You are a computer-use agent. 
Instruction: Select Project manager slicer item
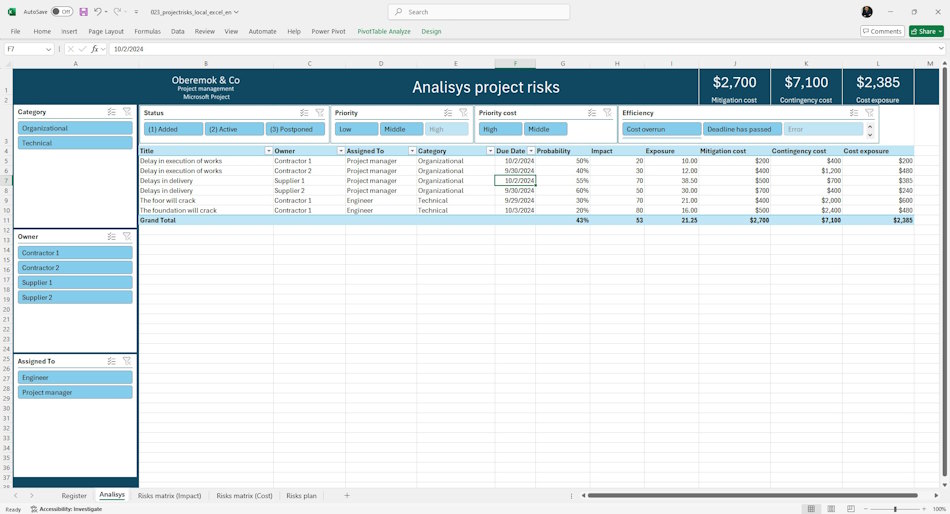(75, 392)
